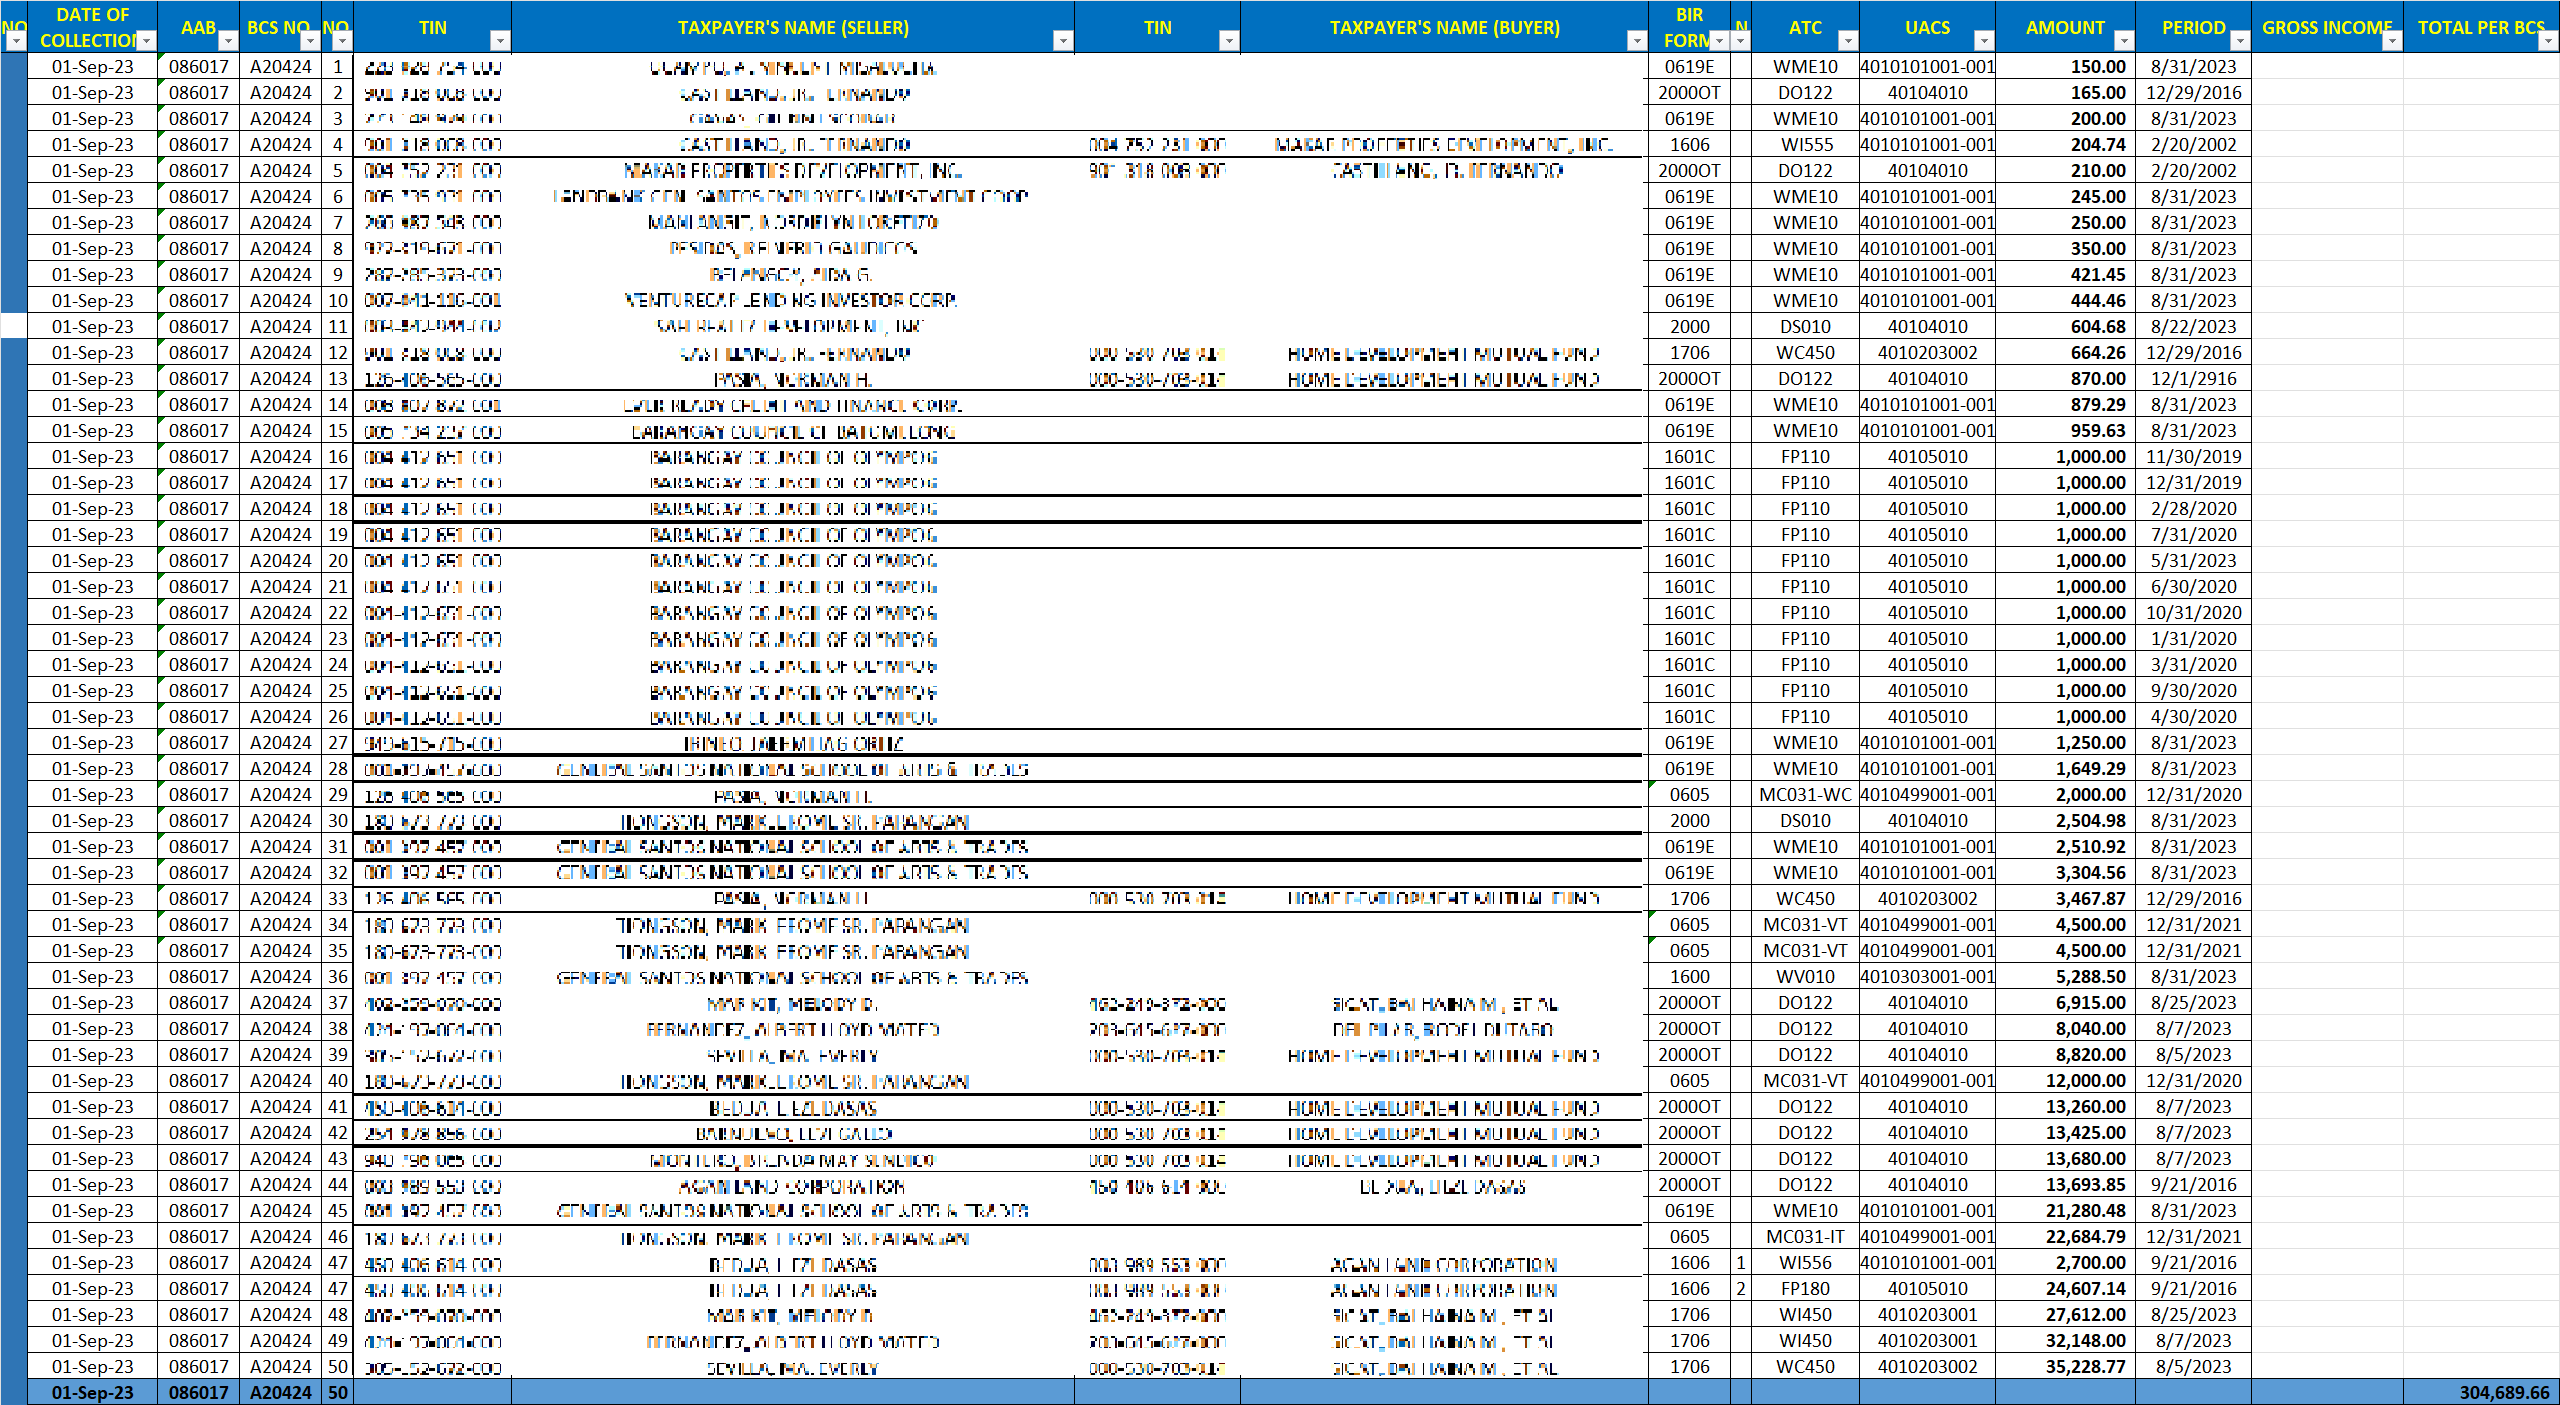Select the period cell dated 12/1/2916
Image resolution: width=2560 pixels, height=1405 pixels.
pyautogui.click(x=2193, y=379)
